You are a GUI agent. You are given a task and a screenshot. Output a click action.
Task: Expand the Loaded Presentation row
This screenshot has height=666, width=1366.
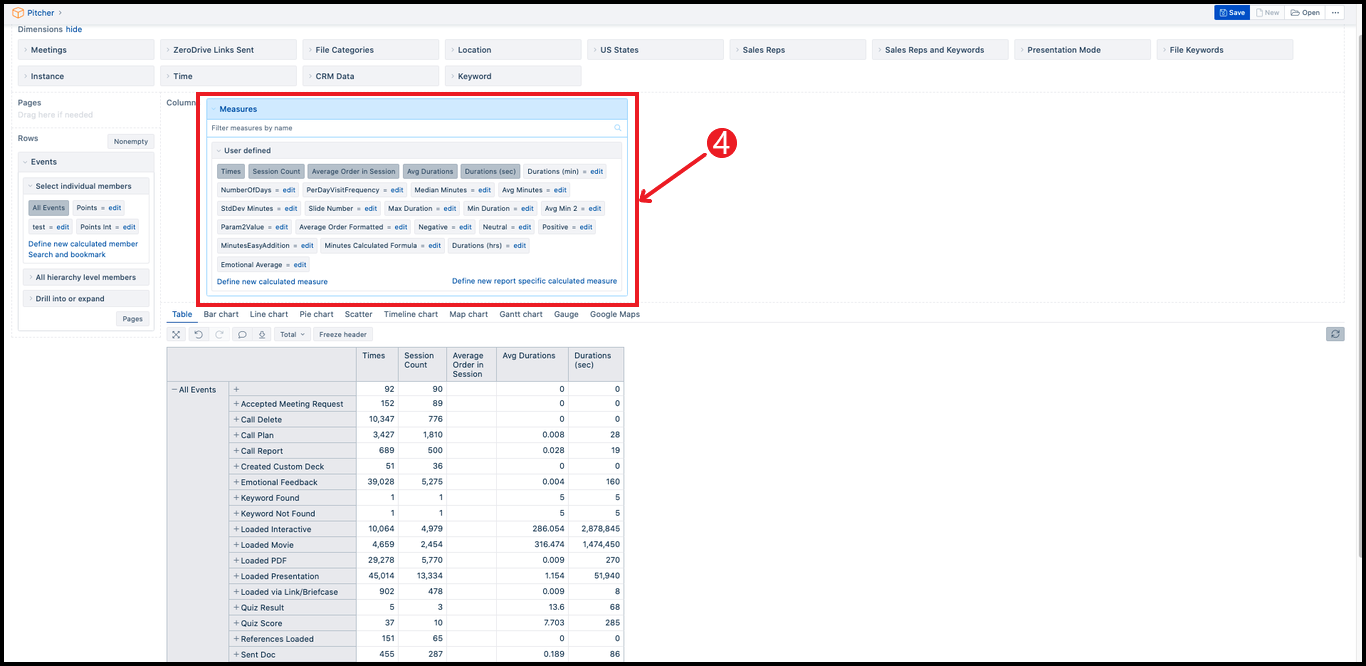point(237,577)
